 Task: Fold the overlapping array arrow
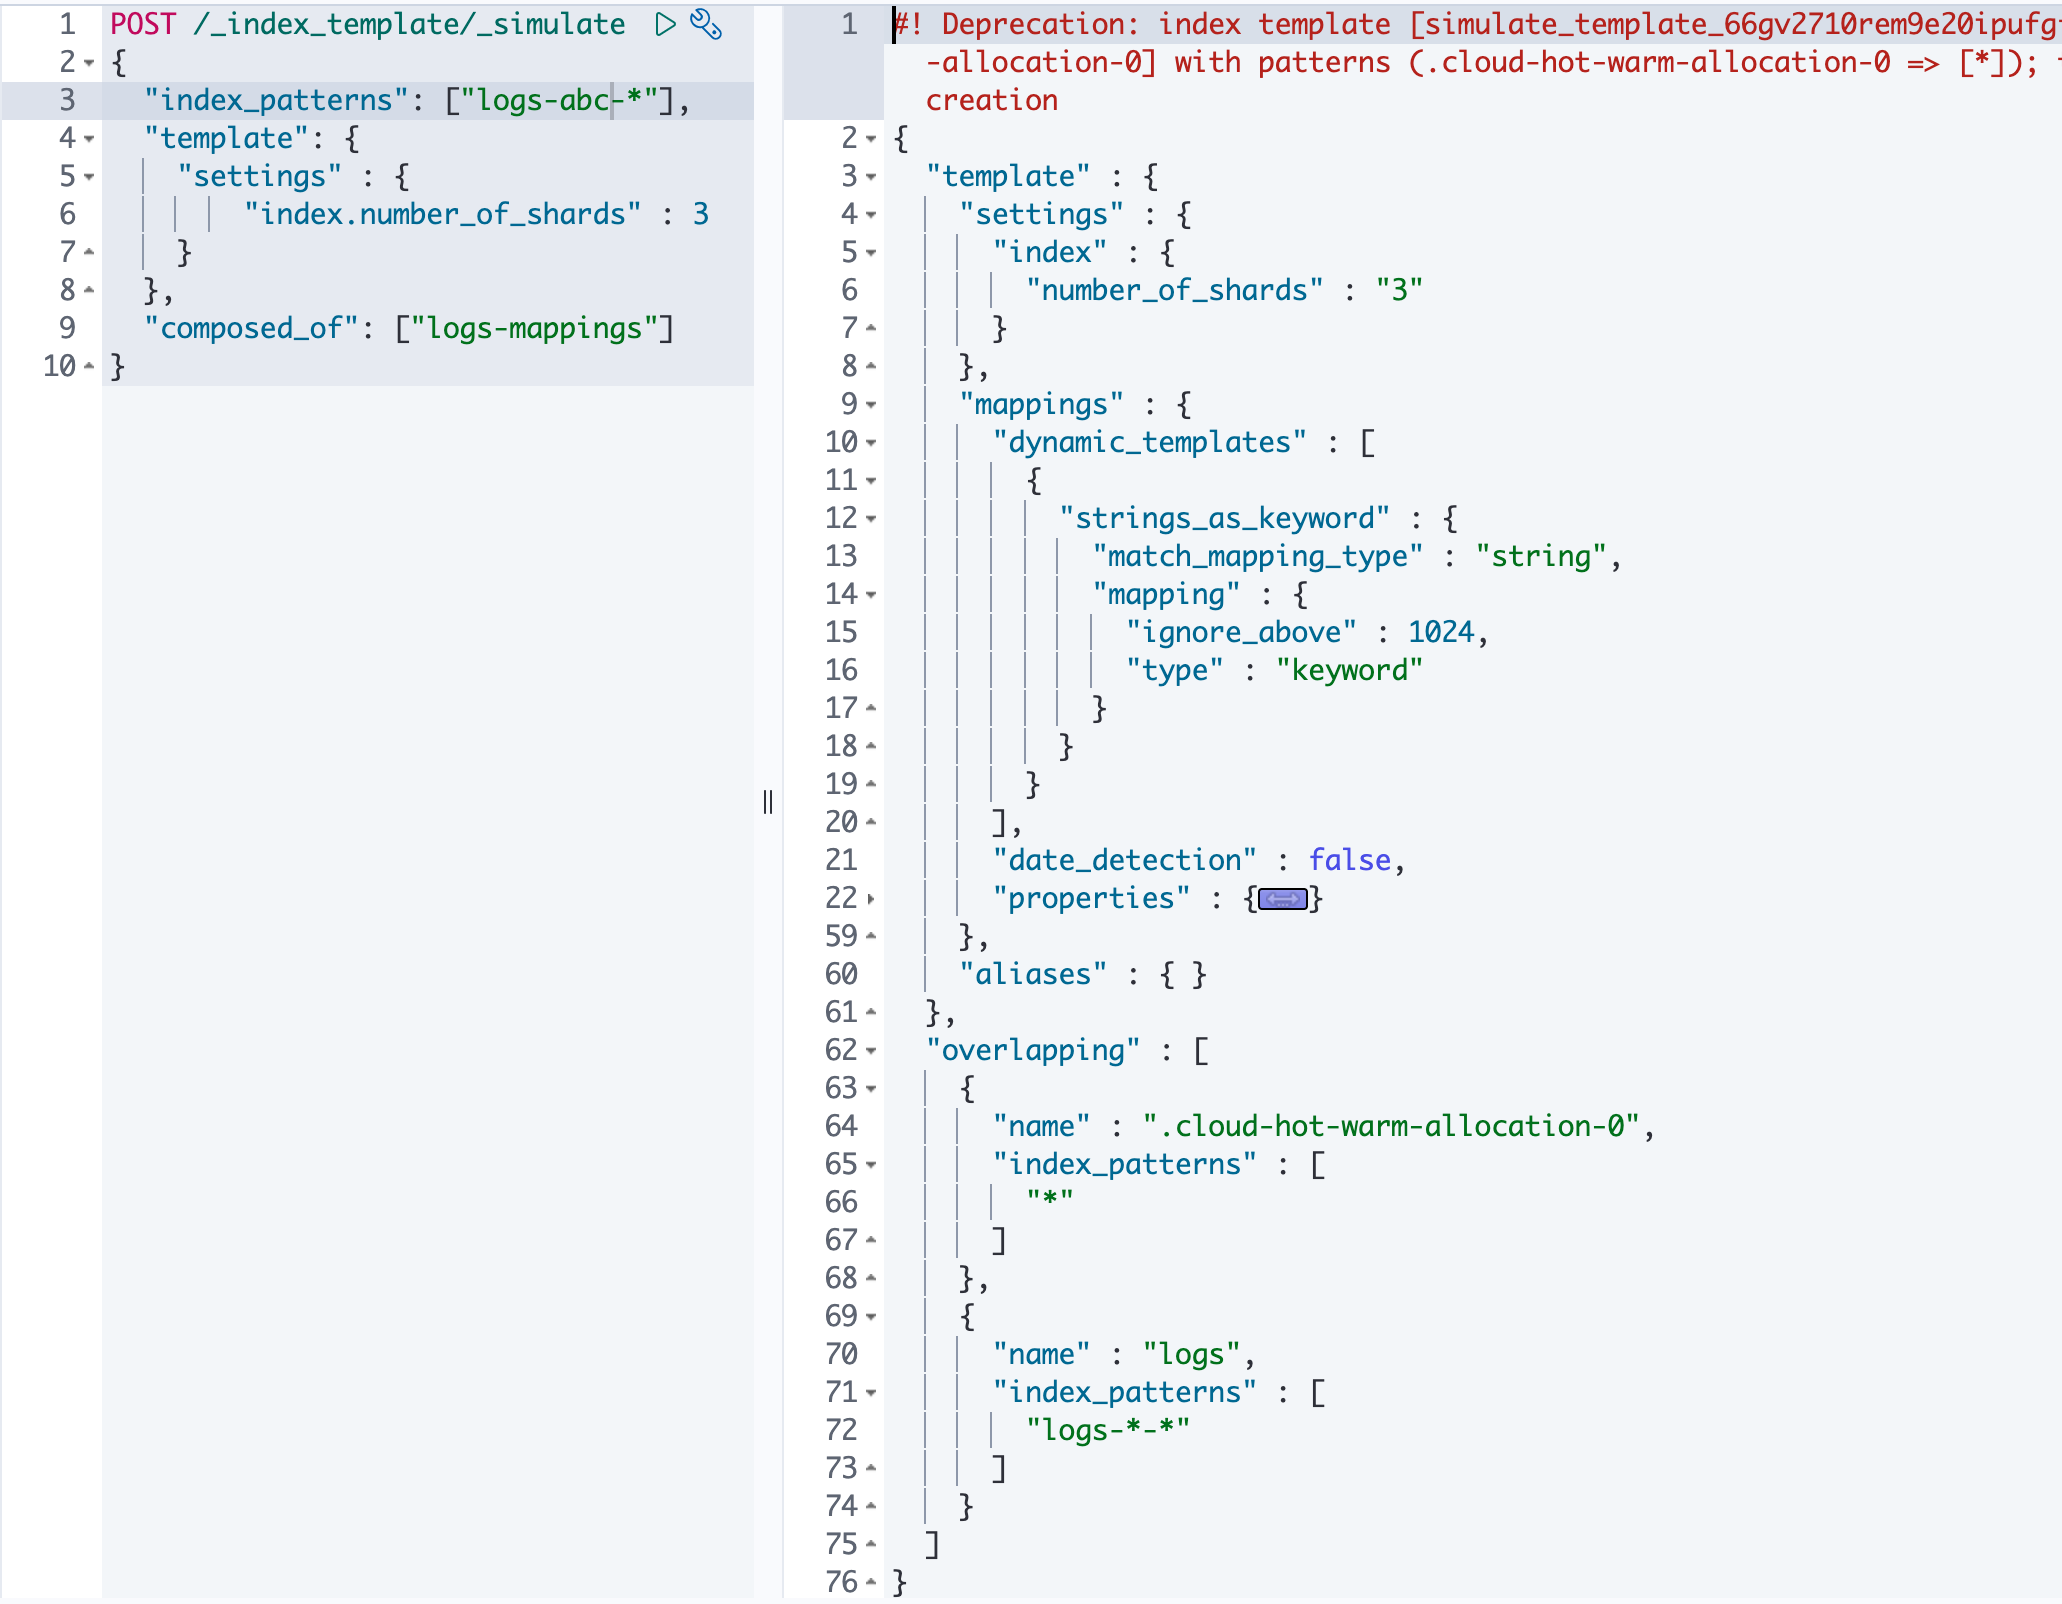(x=871, y=1051)
